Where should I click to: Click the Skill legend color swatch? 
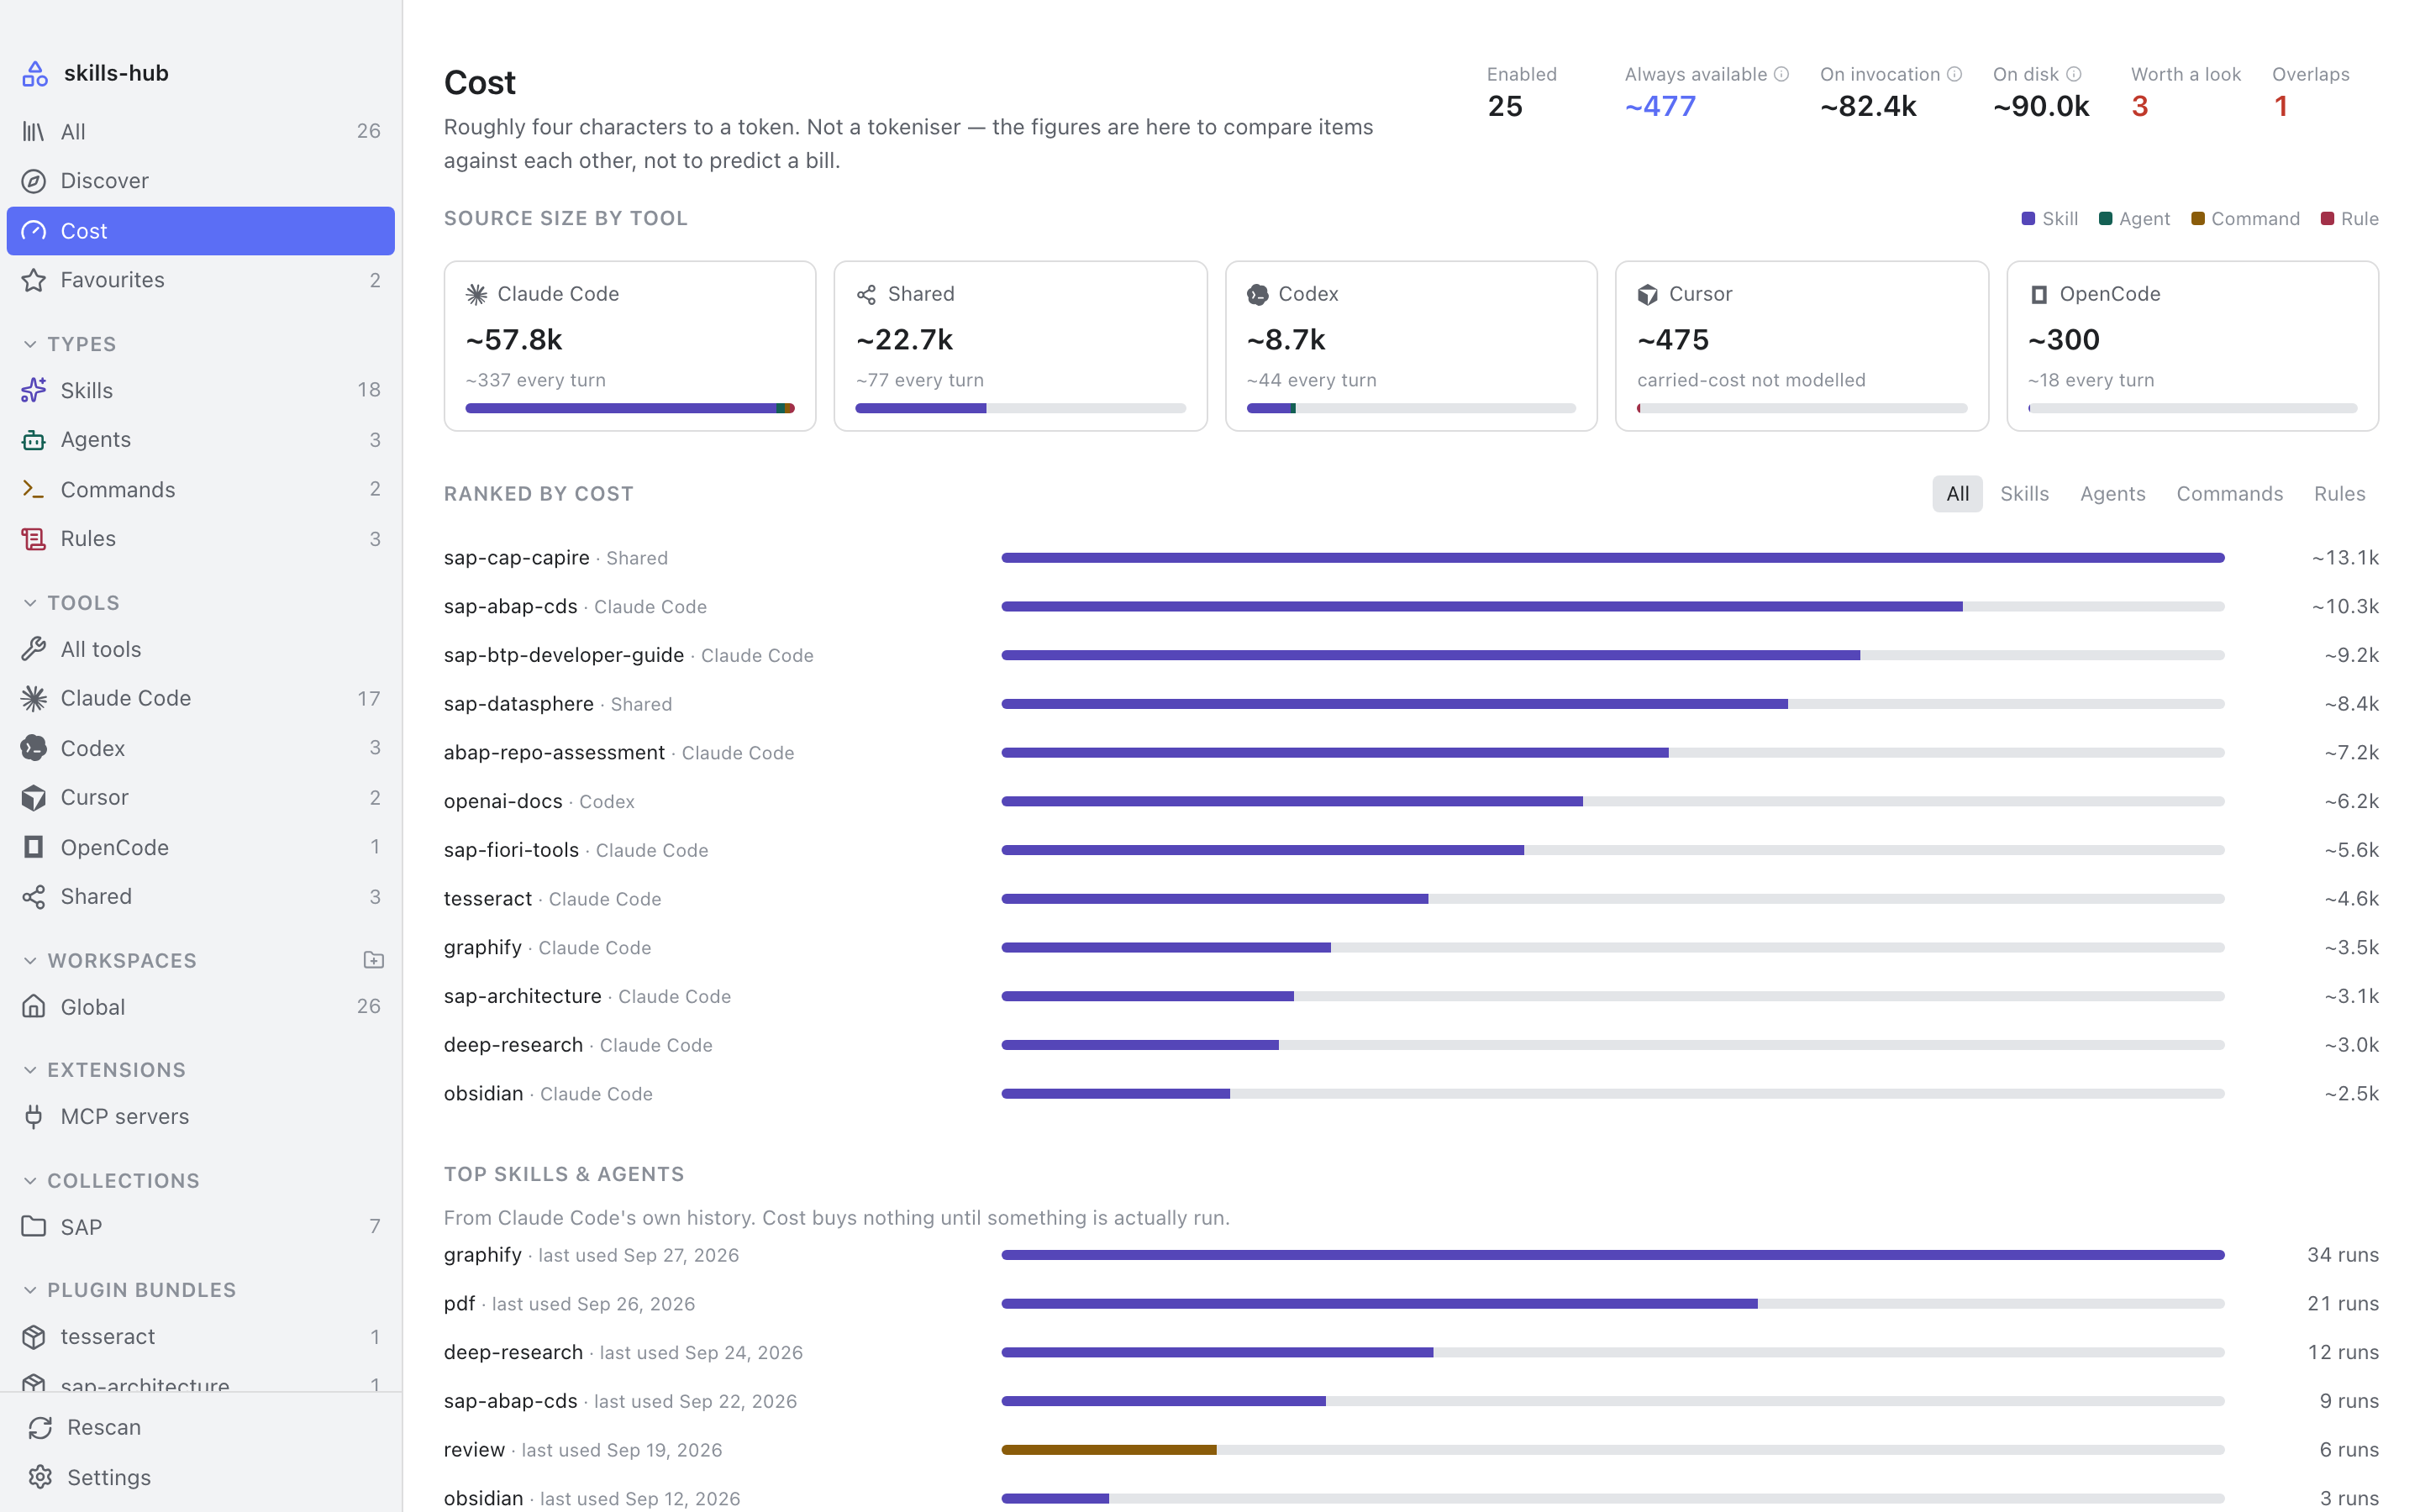[2028, 219]
